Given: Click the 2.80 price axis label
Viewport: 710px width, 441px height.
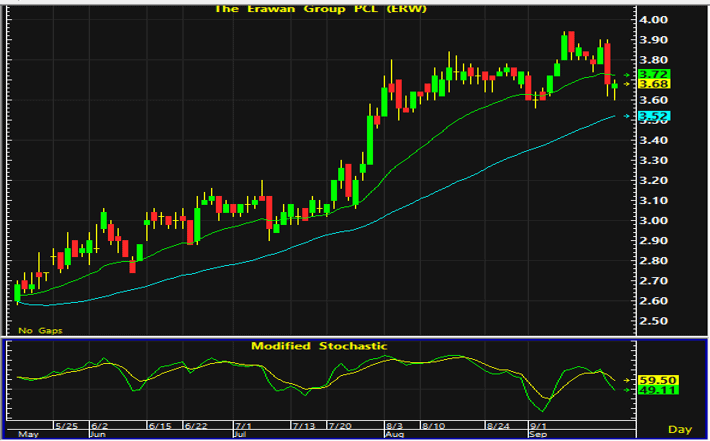Looking at the screenshot, I should pyautogui.click(x=654, y=261).
